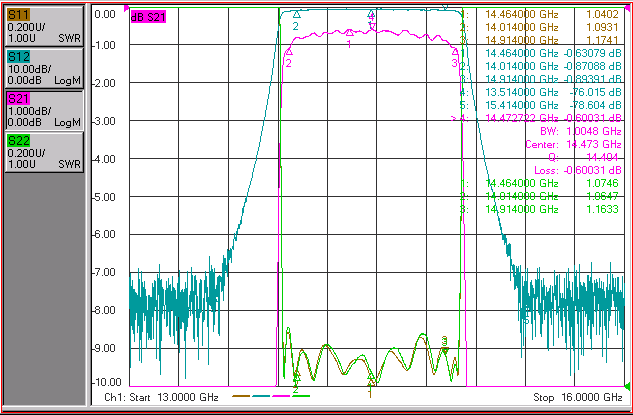Select the S22 SWR trace button

click(44, 153)
